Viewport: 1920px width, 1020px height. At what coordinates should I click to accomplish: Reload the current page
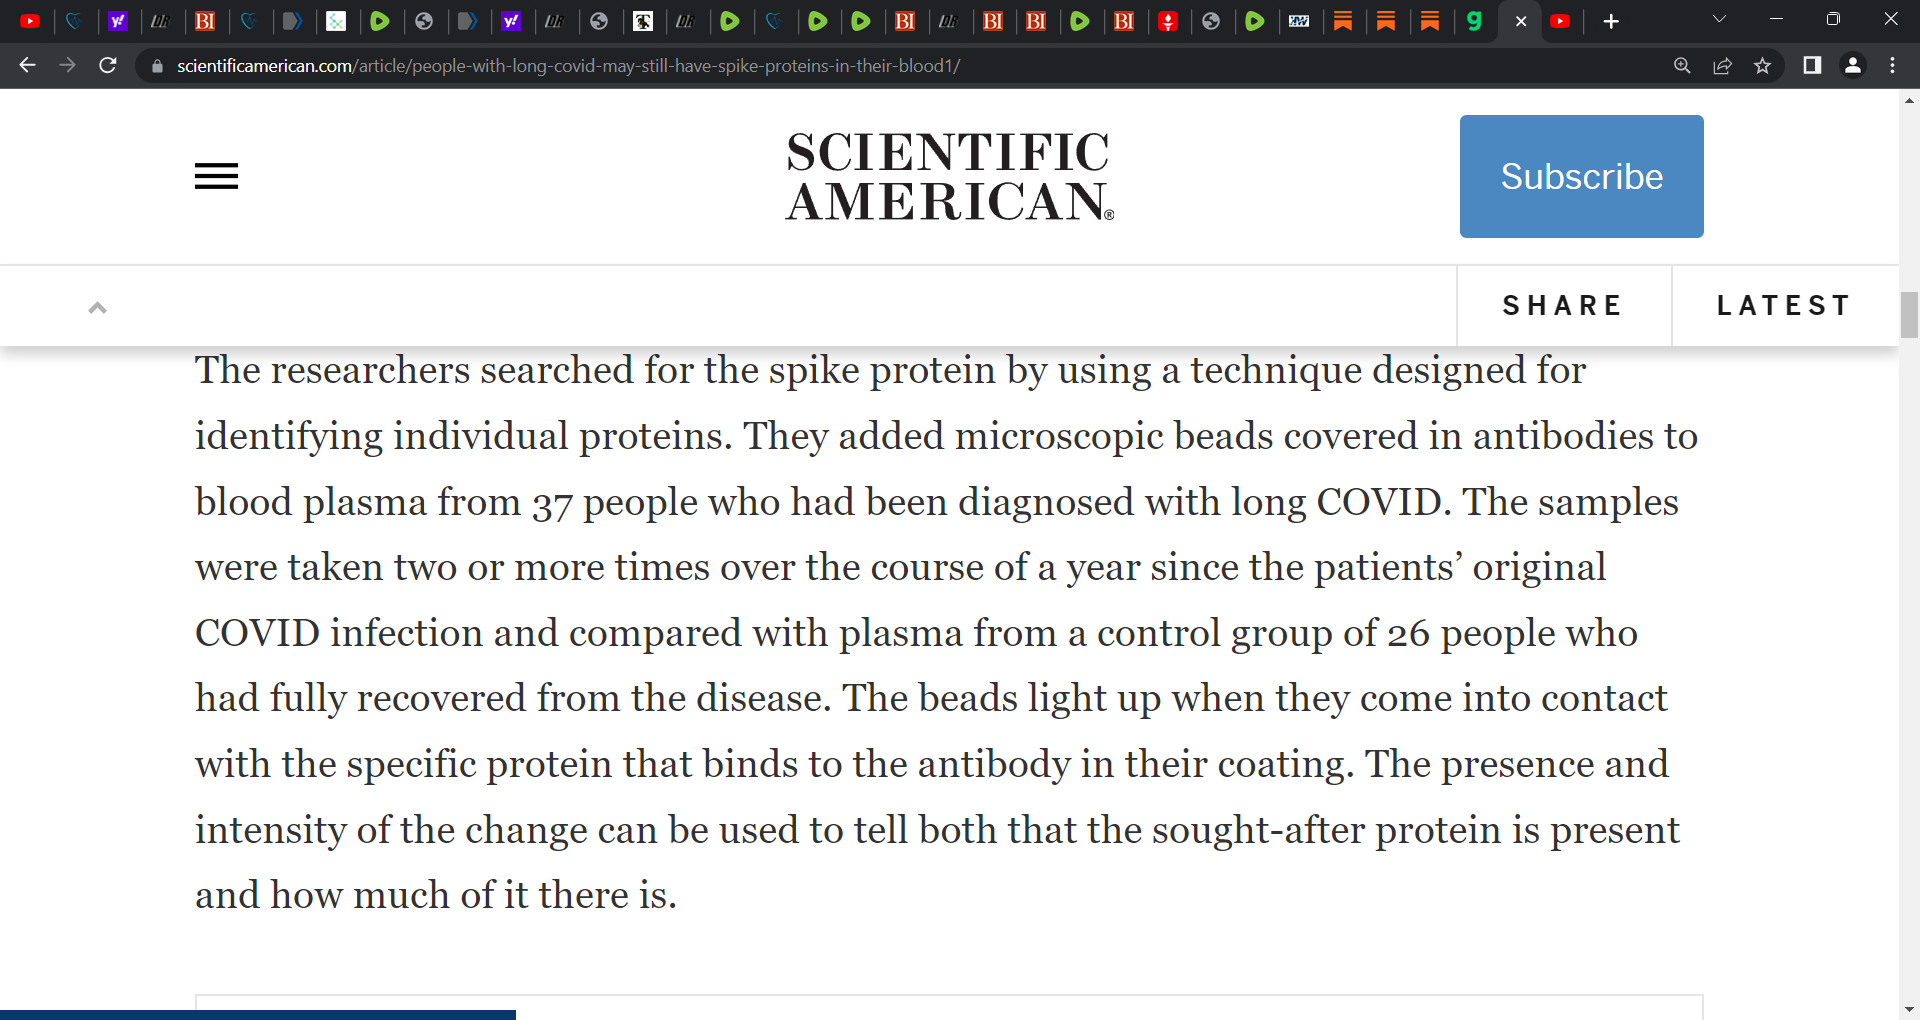(108, 65)
